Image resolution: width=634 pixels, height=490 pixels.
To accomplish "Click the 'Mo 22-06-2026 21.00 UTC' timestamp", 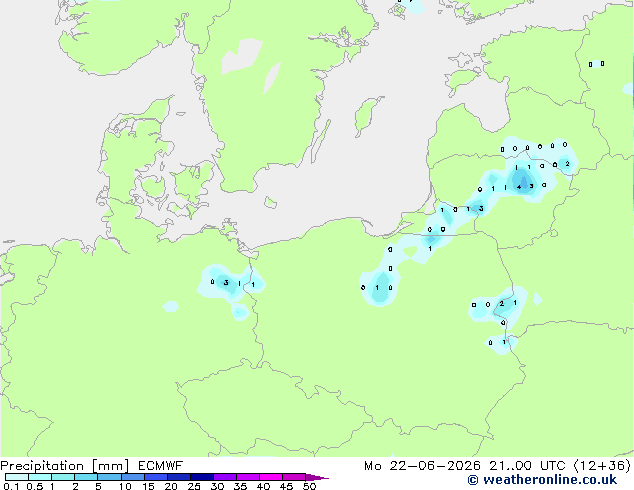I will (466, 466).
